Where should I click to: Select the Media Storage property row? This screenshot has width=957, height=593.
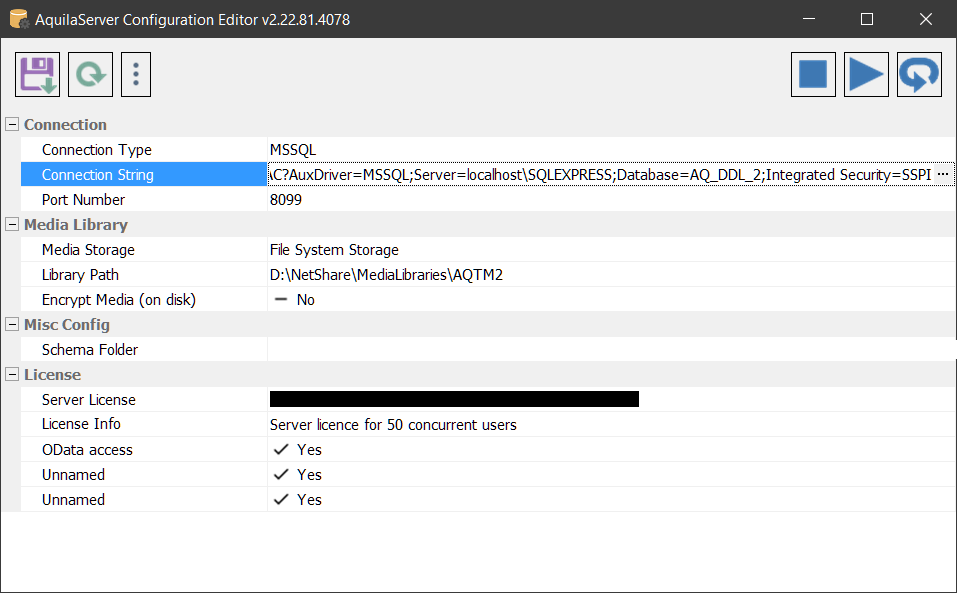point(88,250)
